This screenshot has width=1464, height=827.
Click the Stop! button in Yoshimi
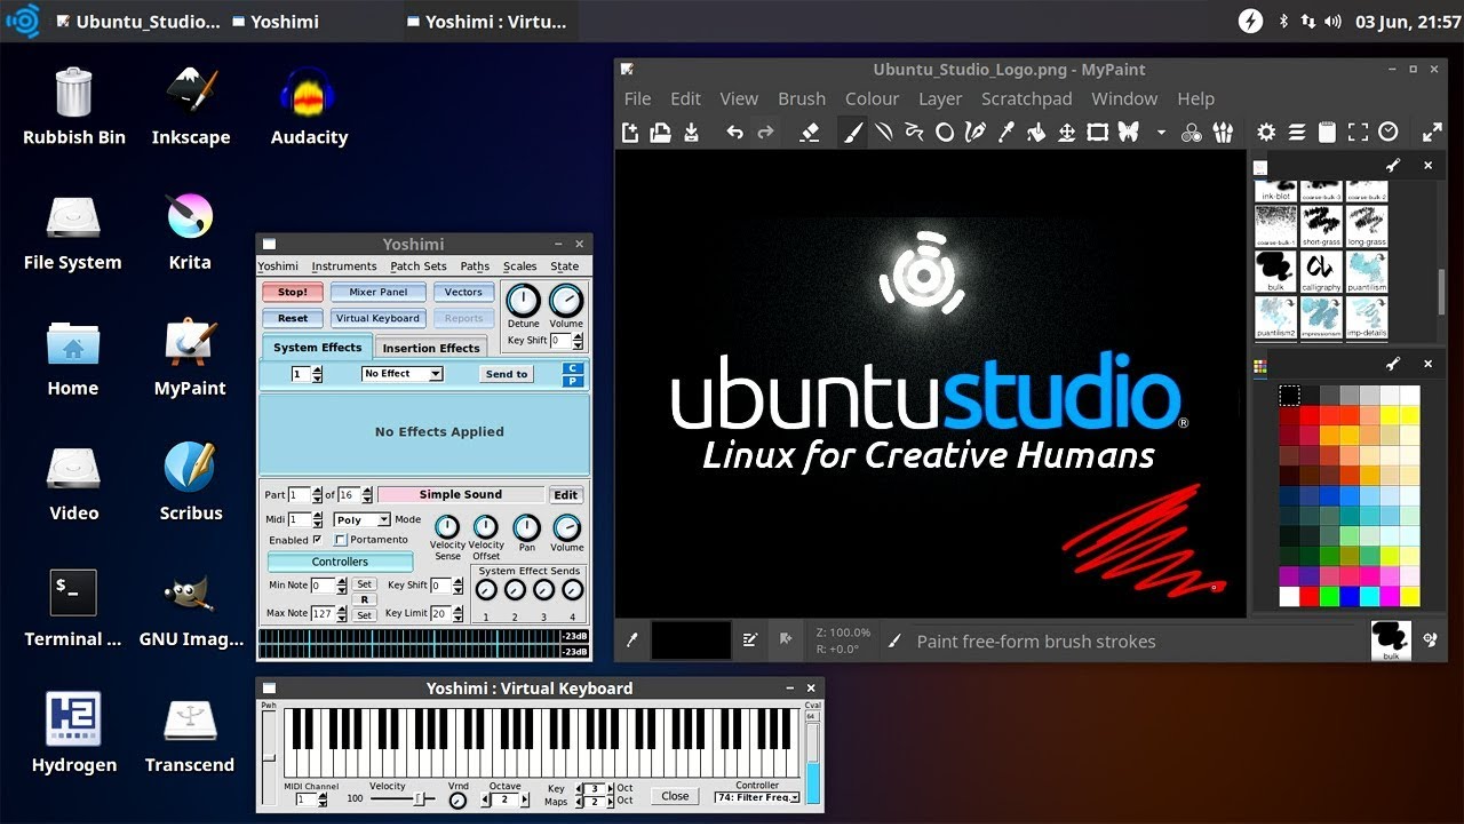(x=293, y=292)
